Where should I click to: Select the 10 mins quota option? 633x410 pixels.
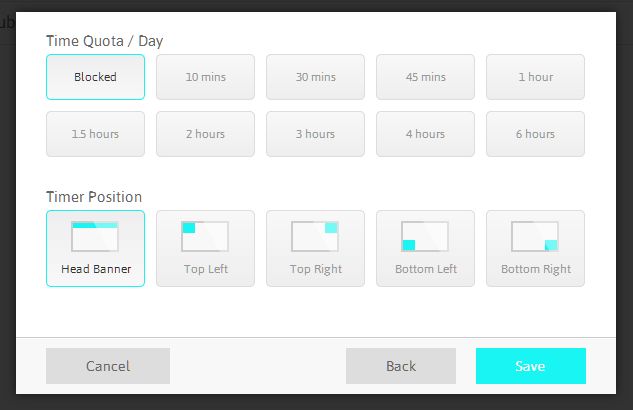(205, 77)
